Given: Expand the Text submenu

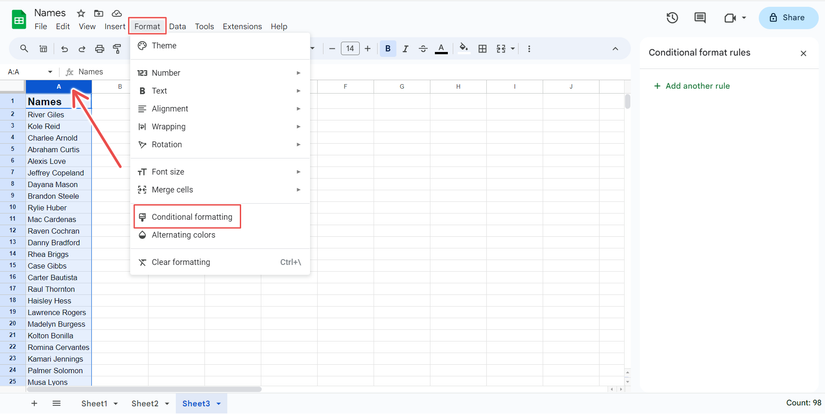Looking at the screenshot, I should (x=220, y=91).
